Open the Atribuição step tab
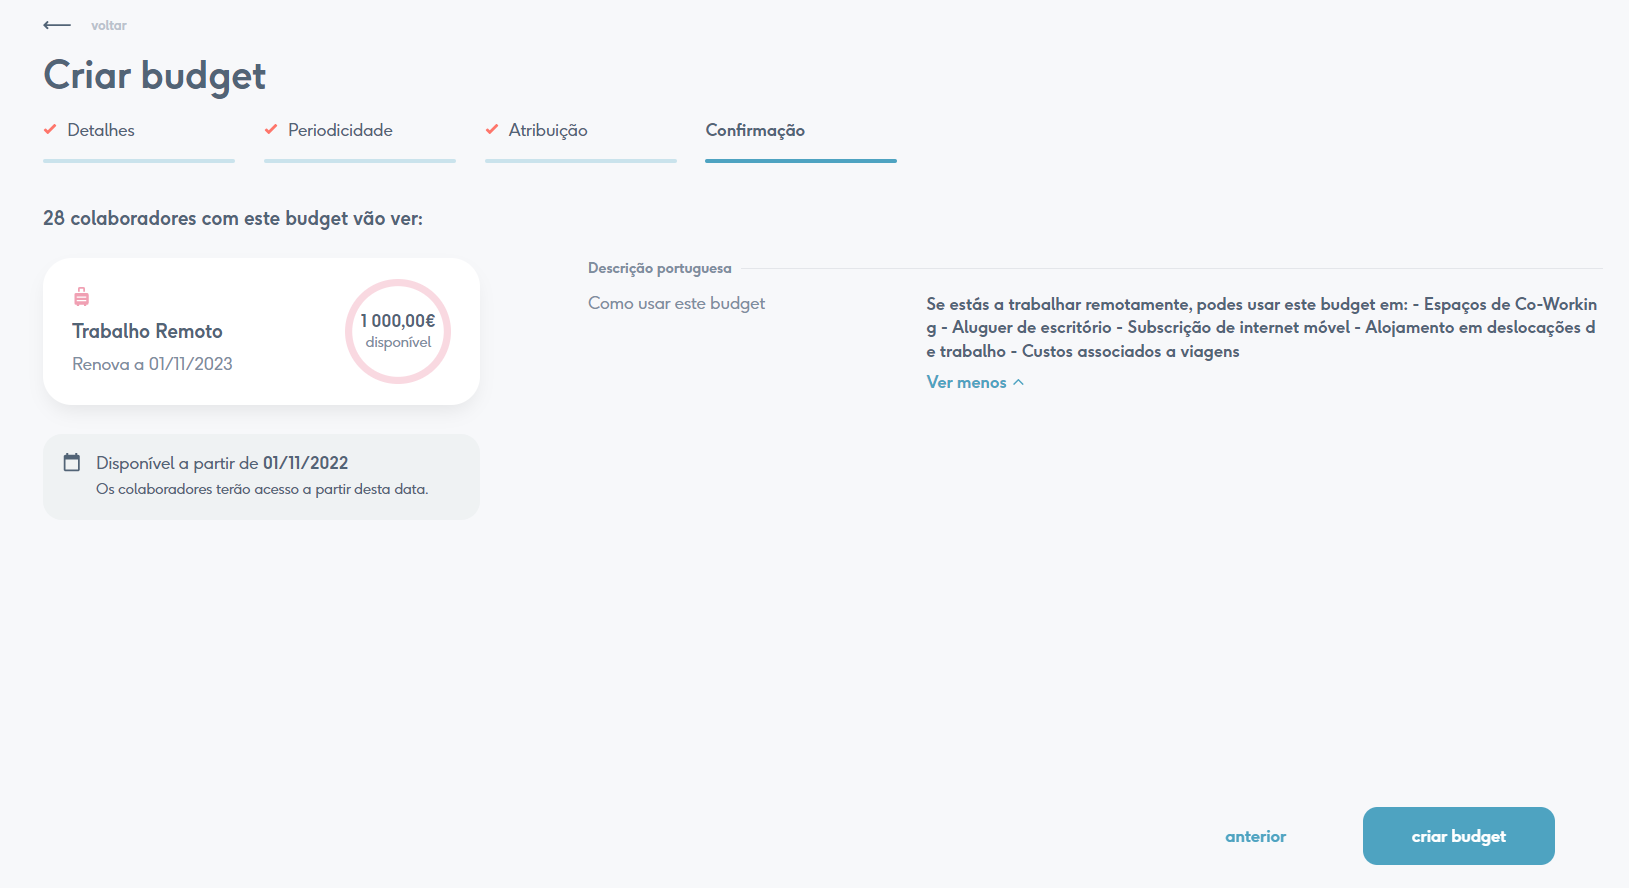This screenshot has height=888, width=1629. click(x=548, y=130)
